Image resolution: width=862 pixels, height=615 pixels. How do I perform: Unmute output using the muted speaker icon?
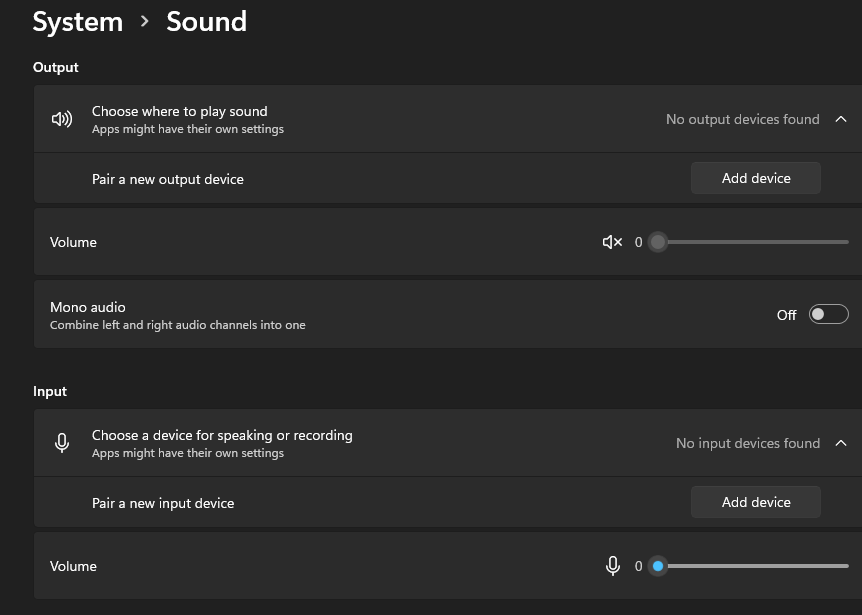612,242
